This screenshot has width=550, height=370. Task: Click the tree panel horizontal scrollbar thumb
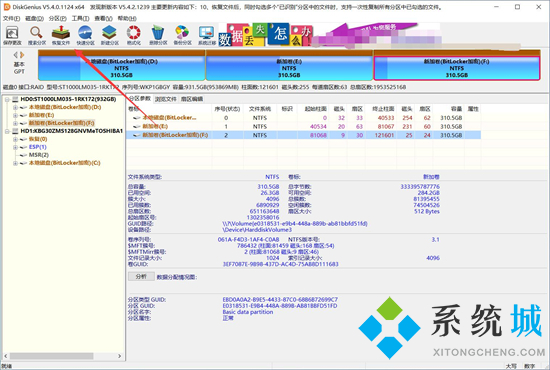[52, 356]
